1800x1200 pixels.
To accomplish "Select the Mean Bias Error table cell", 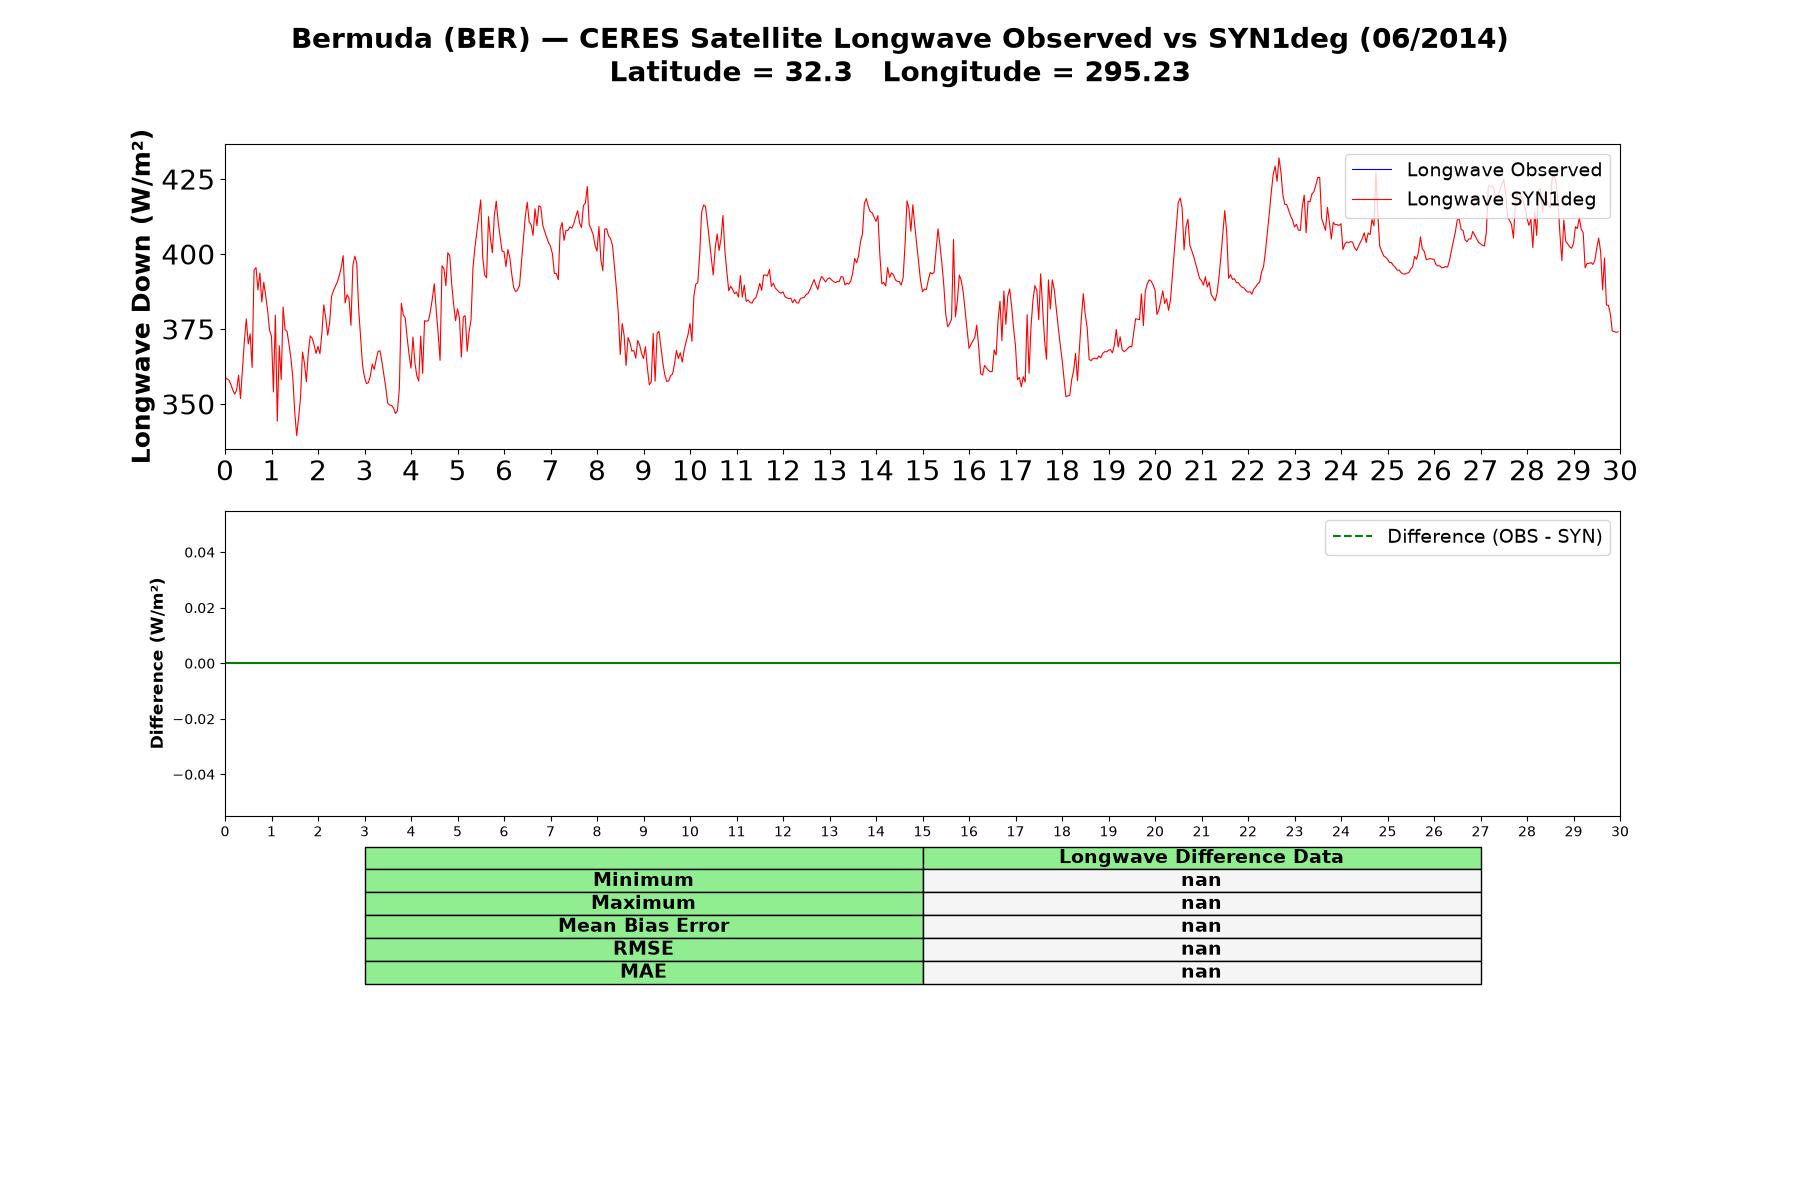I will coord(643,926).
